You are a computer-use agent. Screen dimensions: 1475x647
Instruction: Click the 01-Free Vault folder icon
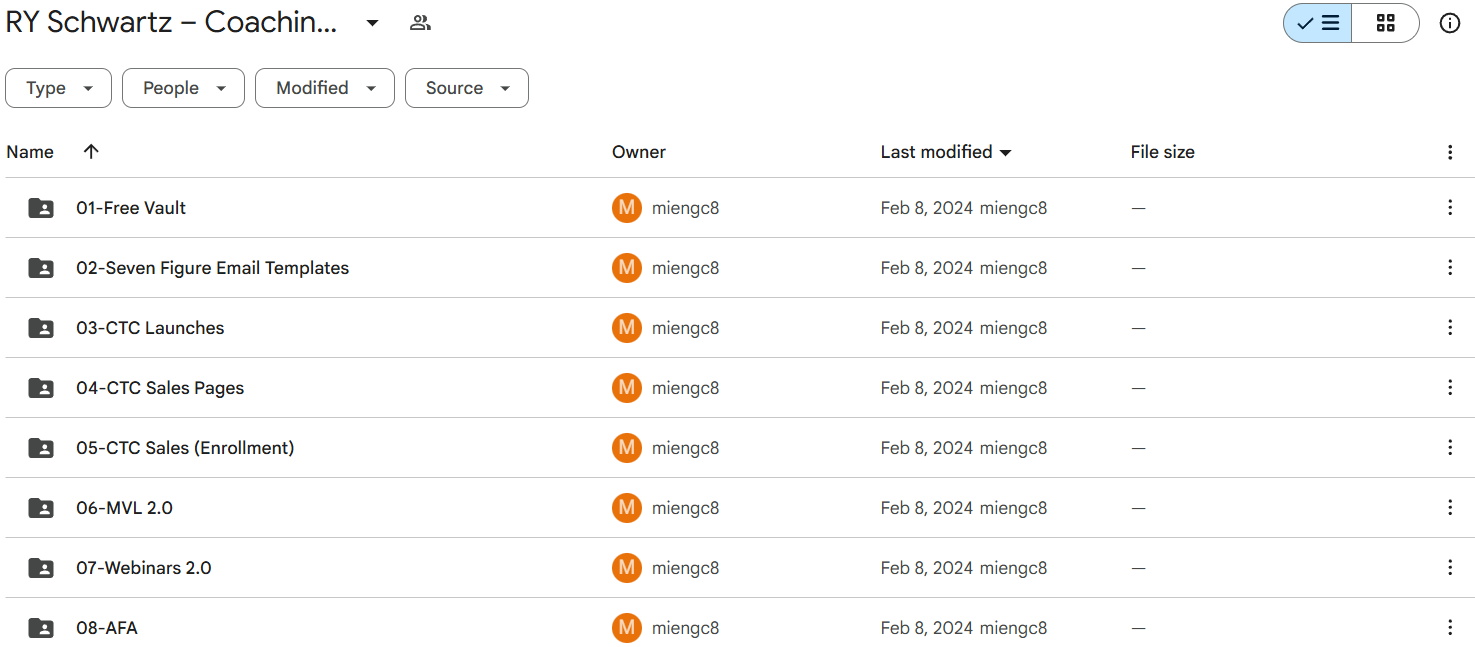click(41, 208)
